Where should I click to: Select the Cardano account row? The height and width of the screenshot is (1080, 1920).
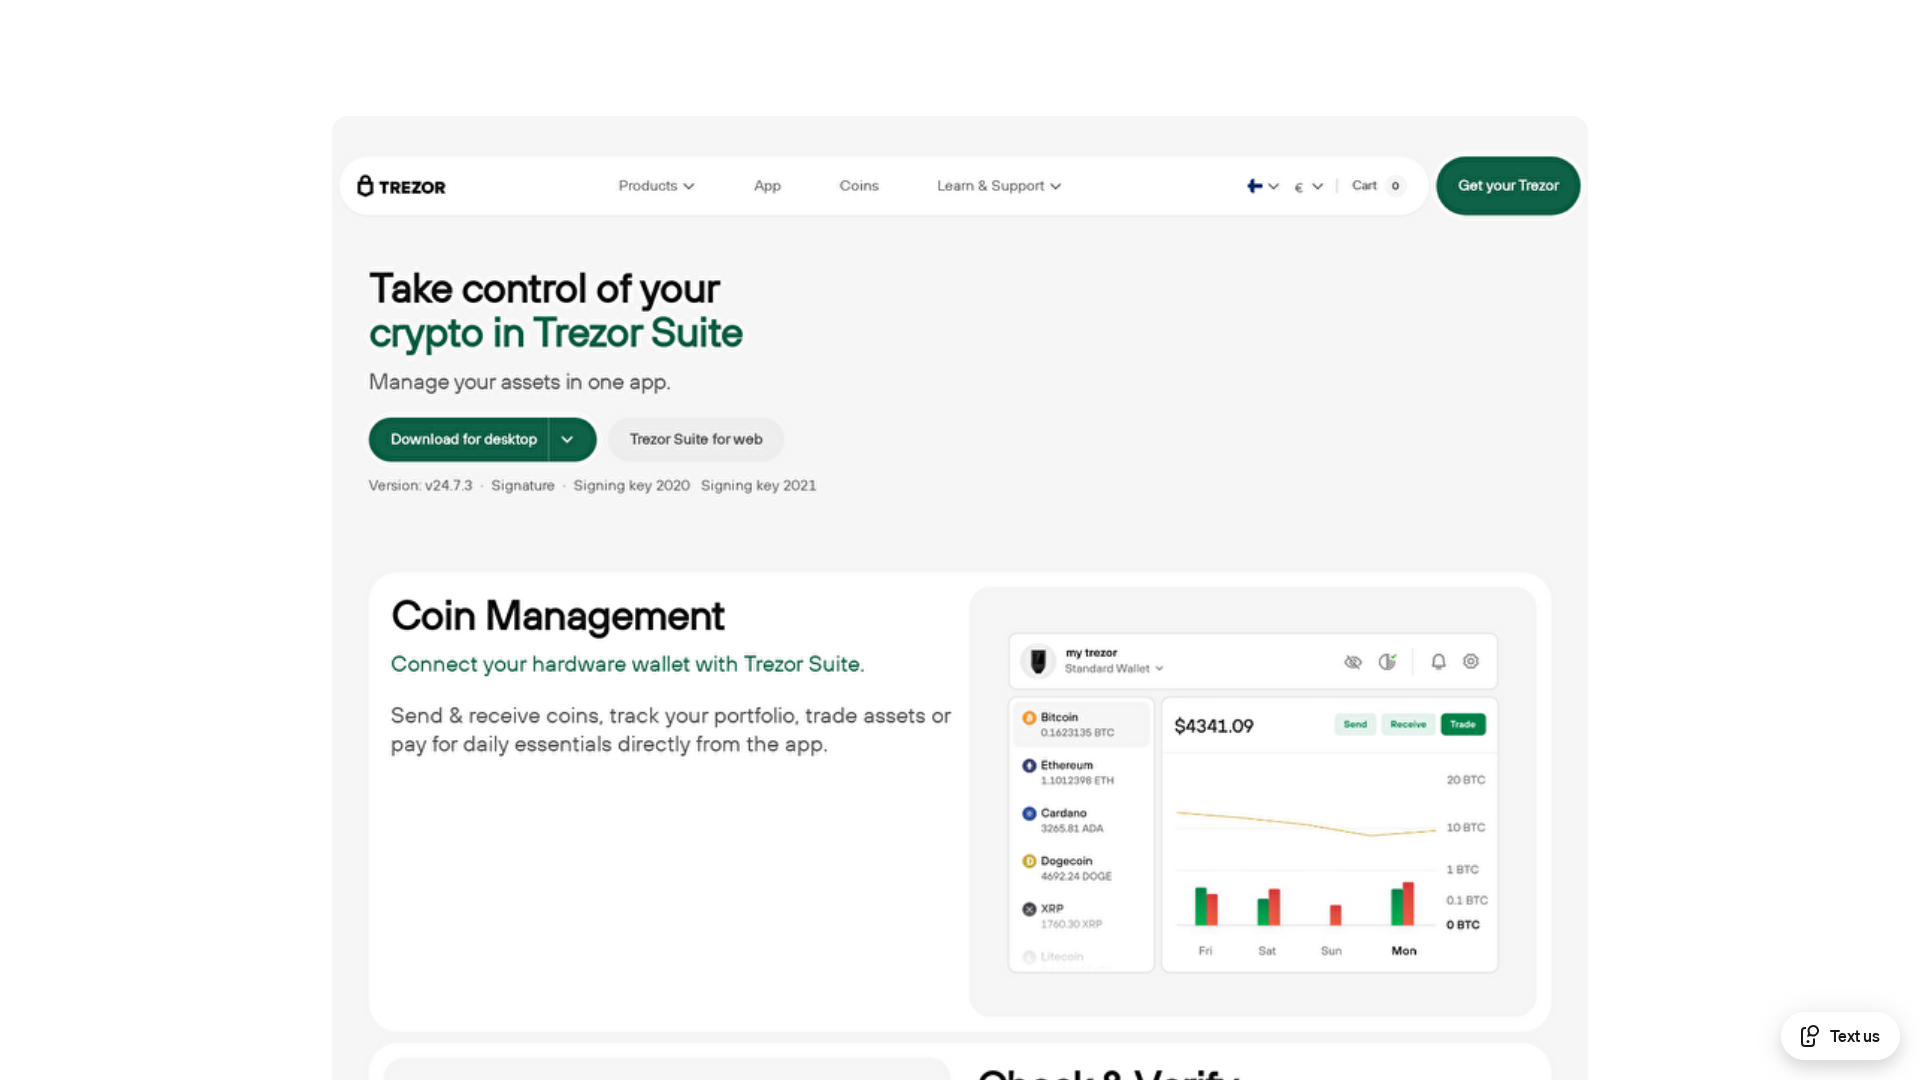tap(1081, 820)
